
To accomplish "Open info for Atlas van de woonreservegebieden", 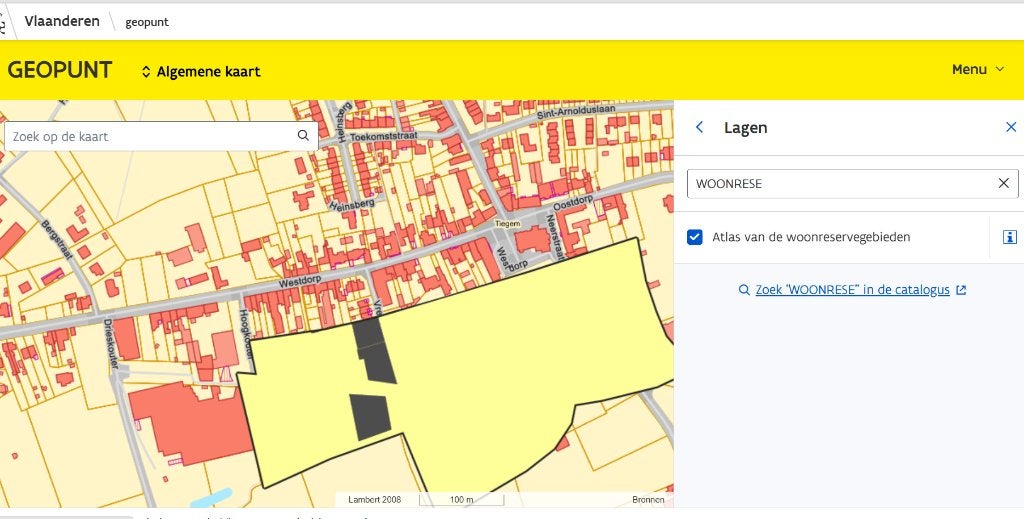I will [x=1010, y=237].
